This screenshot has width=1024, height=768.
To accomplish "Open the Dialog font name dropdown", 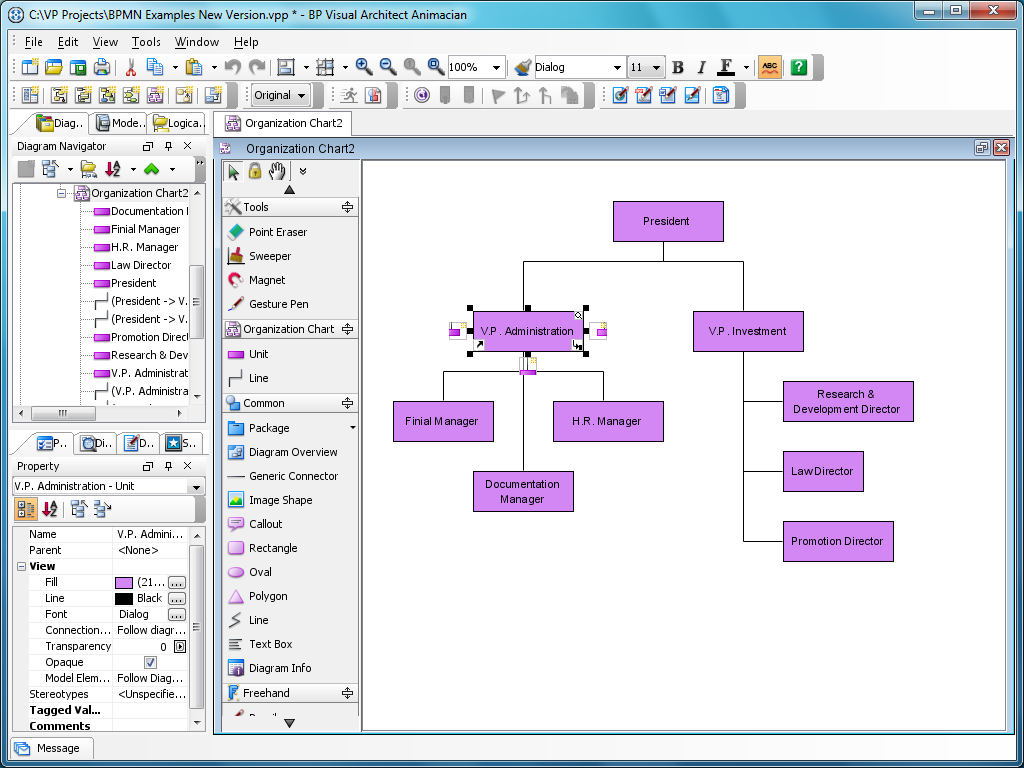I will point(617,67).
